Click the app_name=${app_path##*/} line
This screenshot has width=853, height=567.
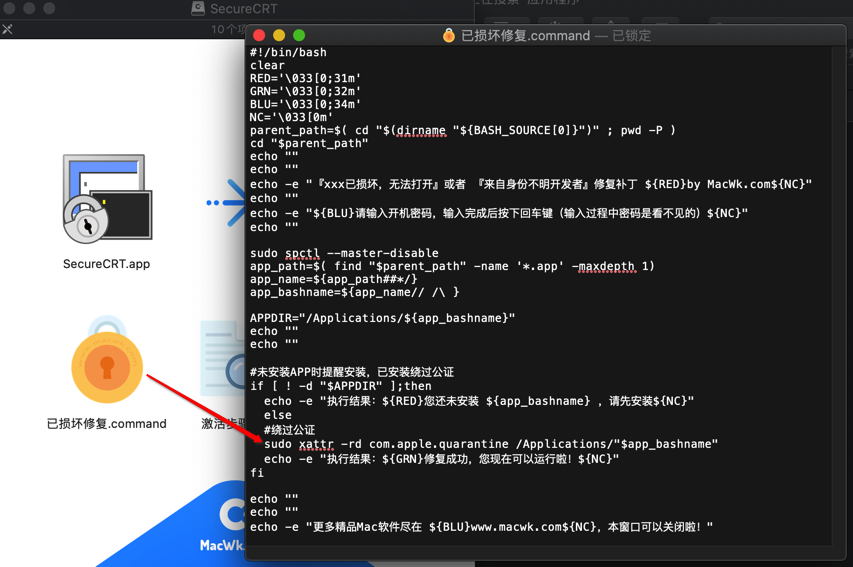333,279
